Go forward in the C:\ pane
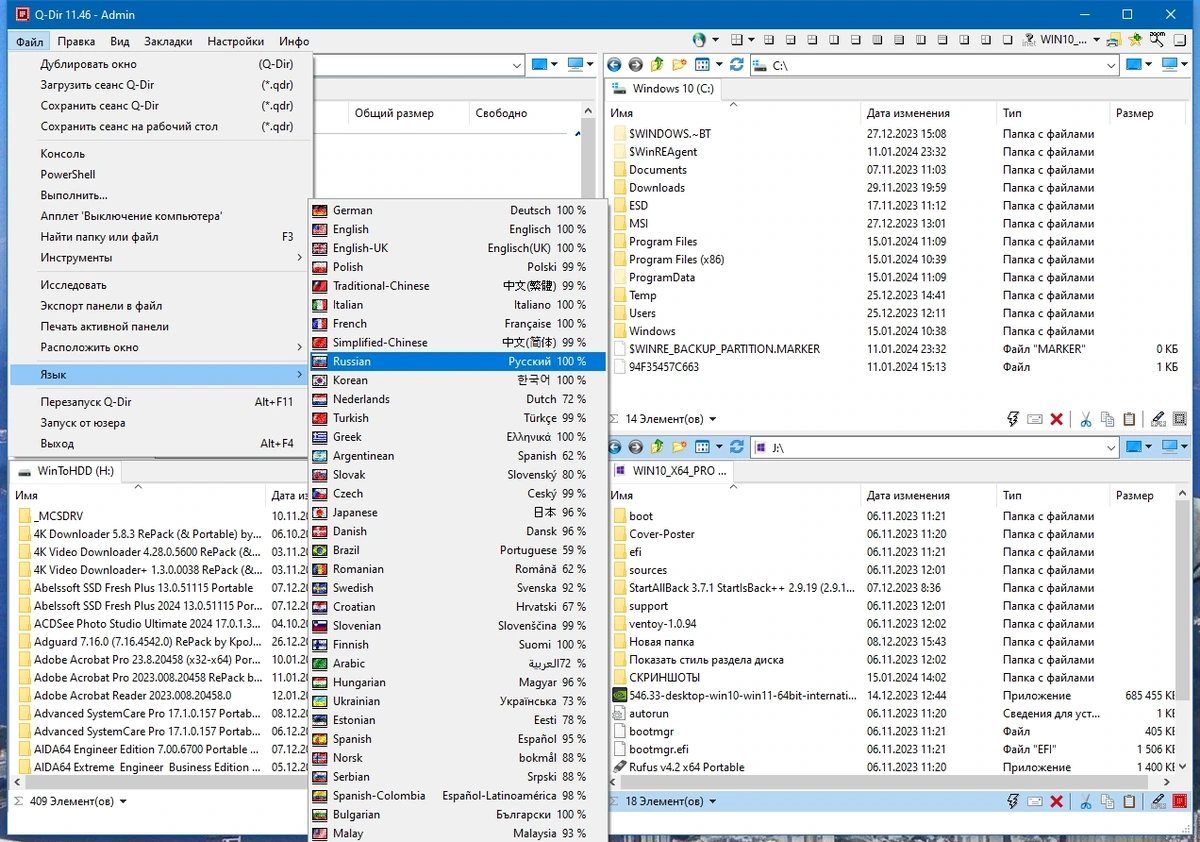 pyautogui.click(x=635, y=65)
